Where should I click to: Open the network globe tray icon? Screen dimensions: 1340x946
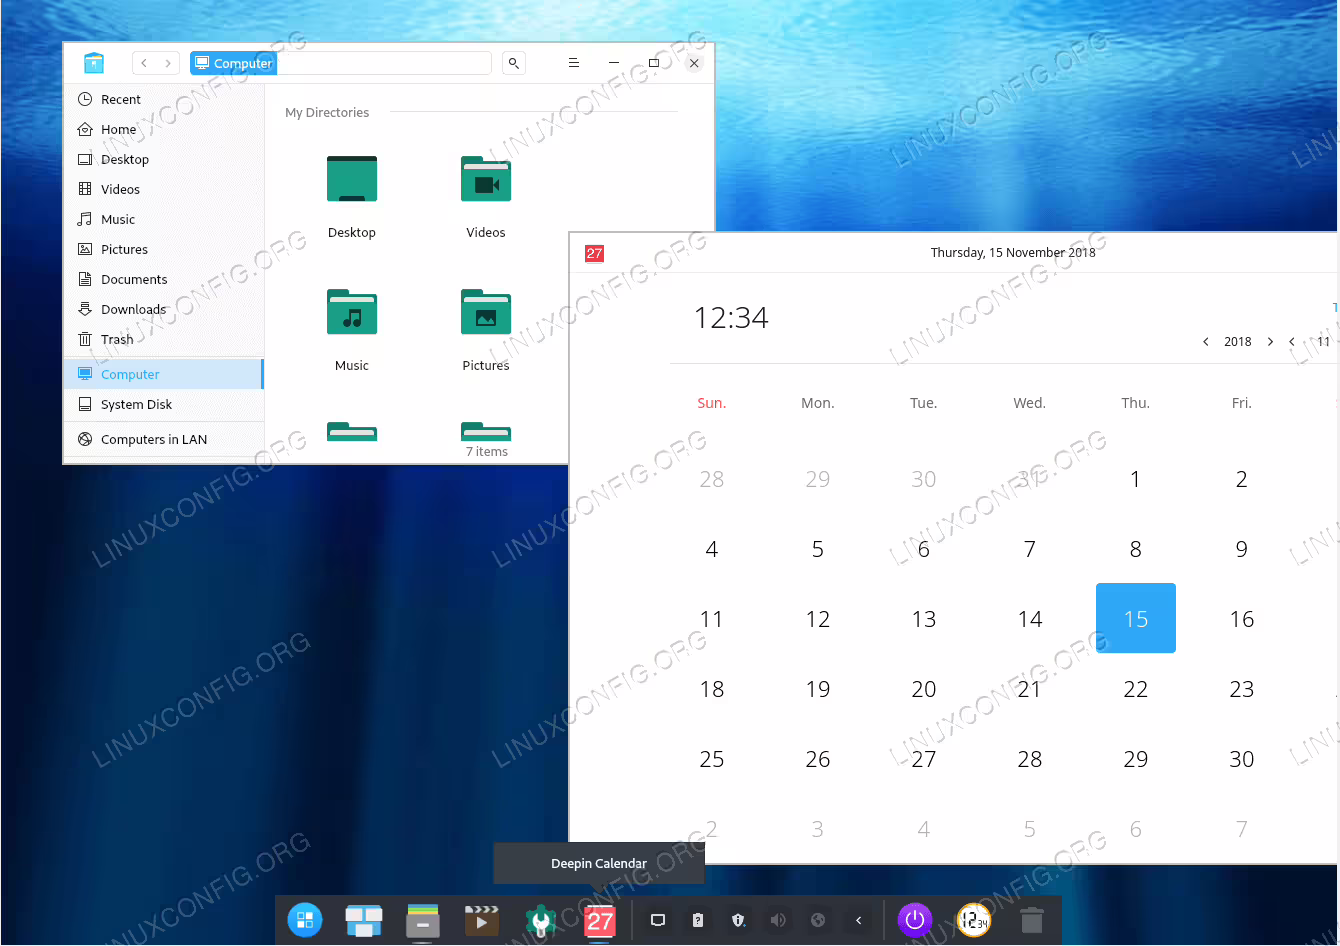(x=818, y=920)
